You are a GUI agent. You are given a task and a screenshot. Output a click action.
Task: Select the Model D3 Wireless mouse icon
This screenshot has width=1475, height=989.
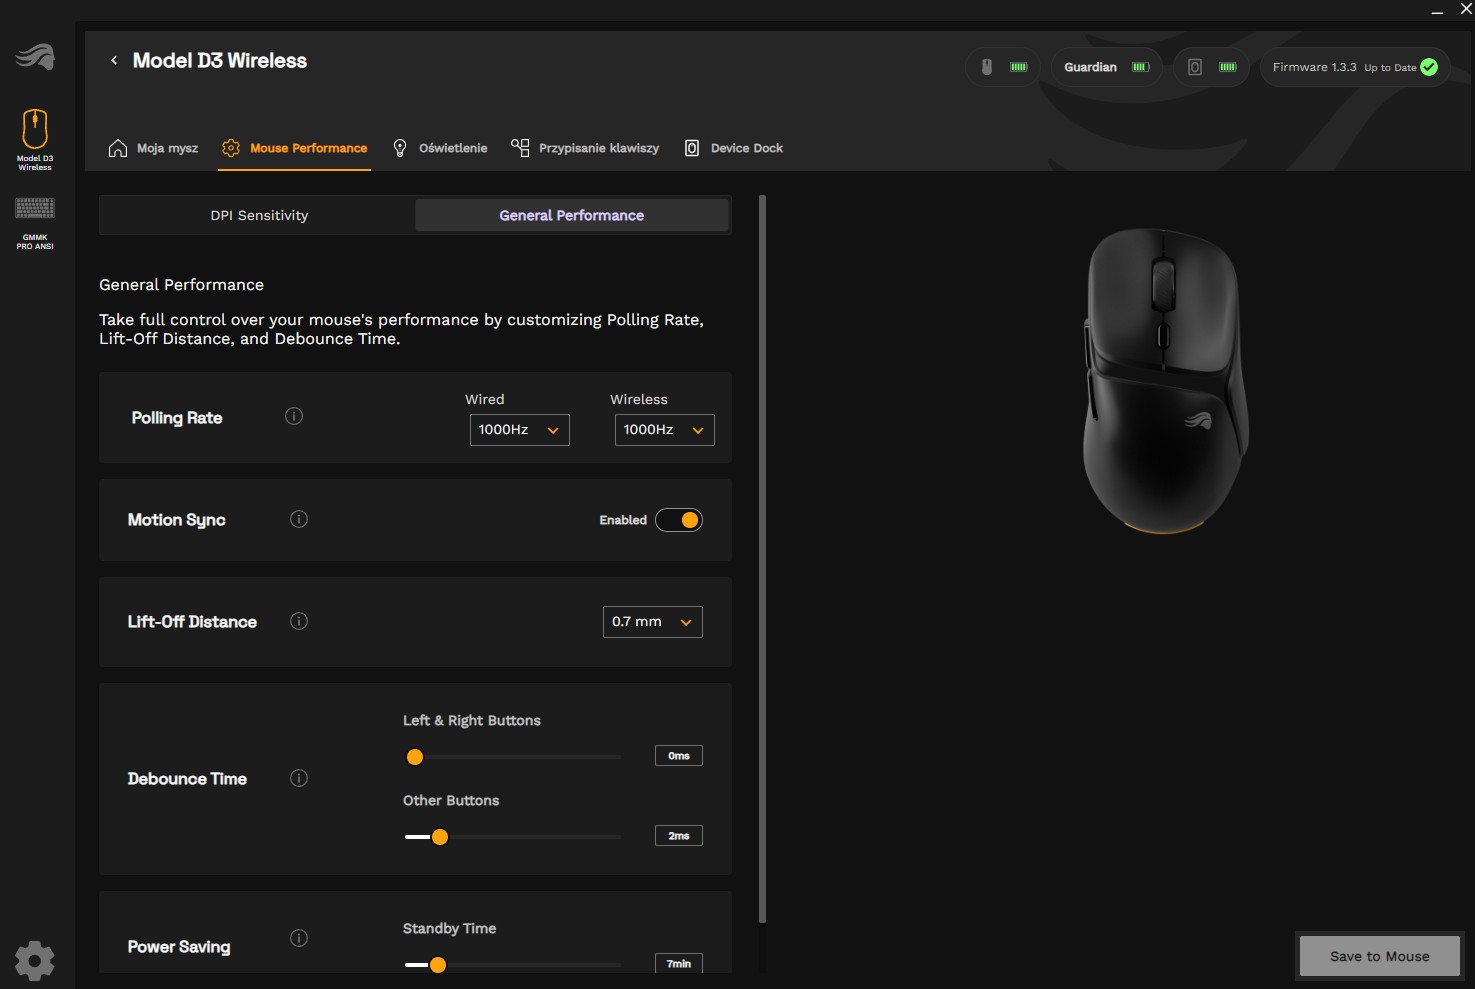[x=35, y=138]
